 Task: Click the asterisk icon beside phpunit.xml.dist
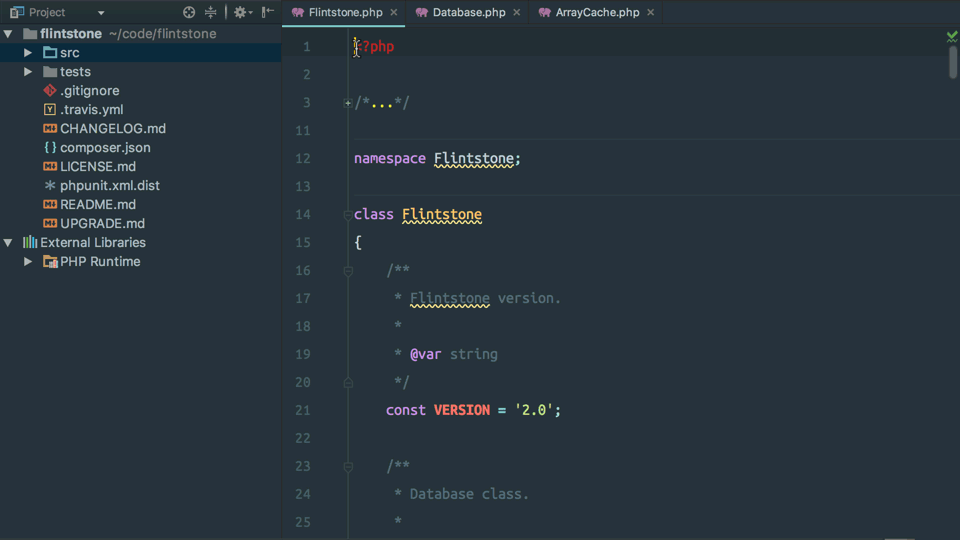(x=50, y=186)
